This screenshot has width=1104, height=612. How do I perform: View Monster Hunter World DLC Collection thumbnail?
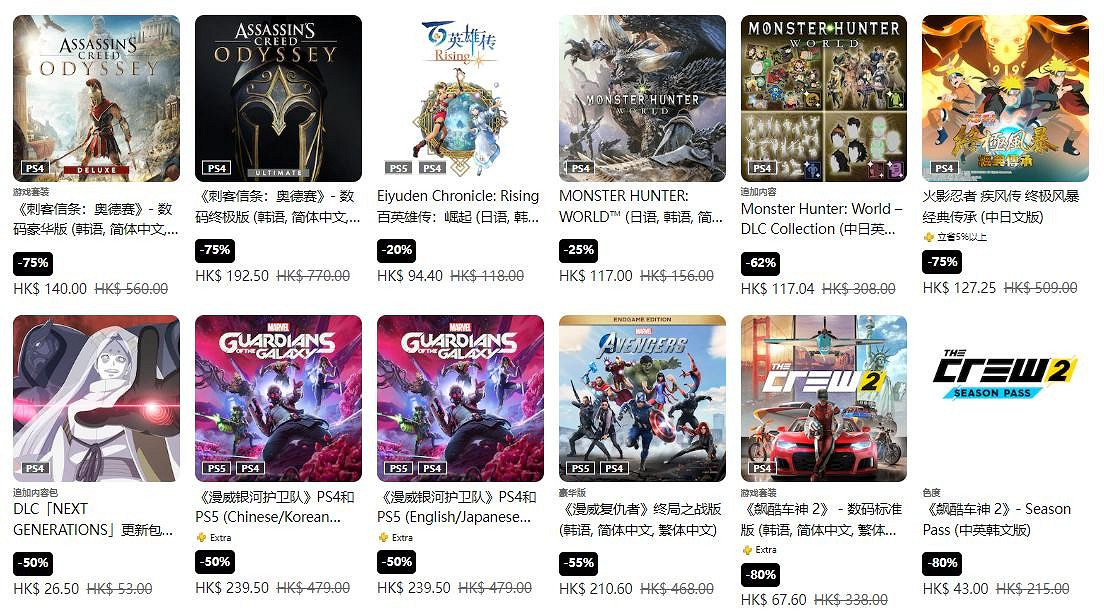tap(824, 99)
